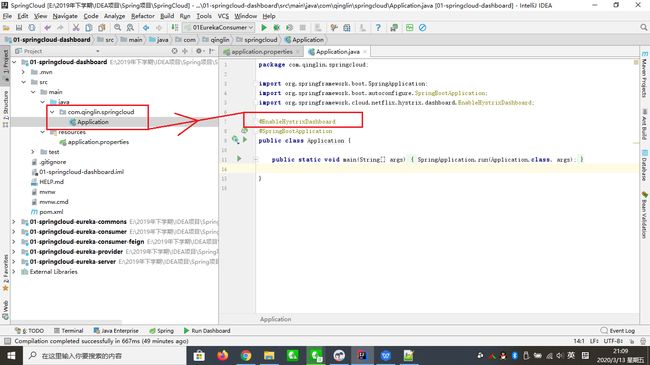
Task: Click the Copy toolbar icon
Action: (89, 28)
